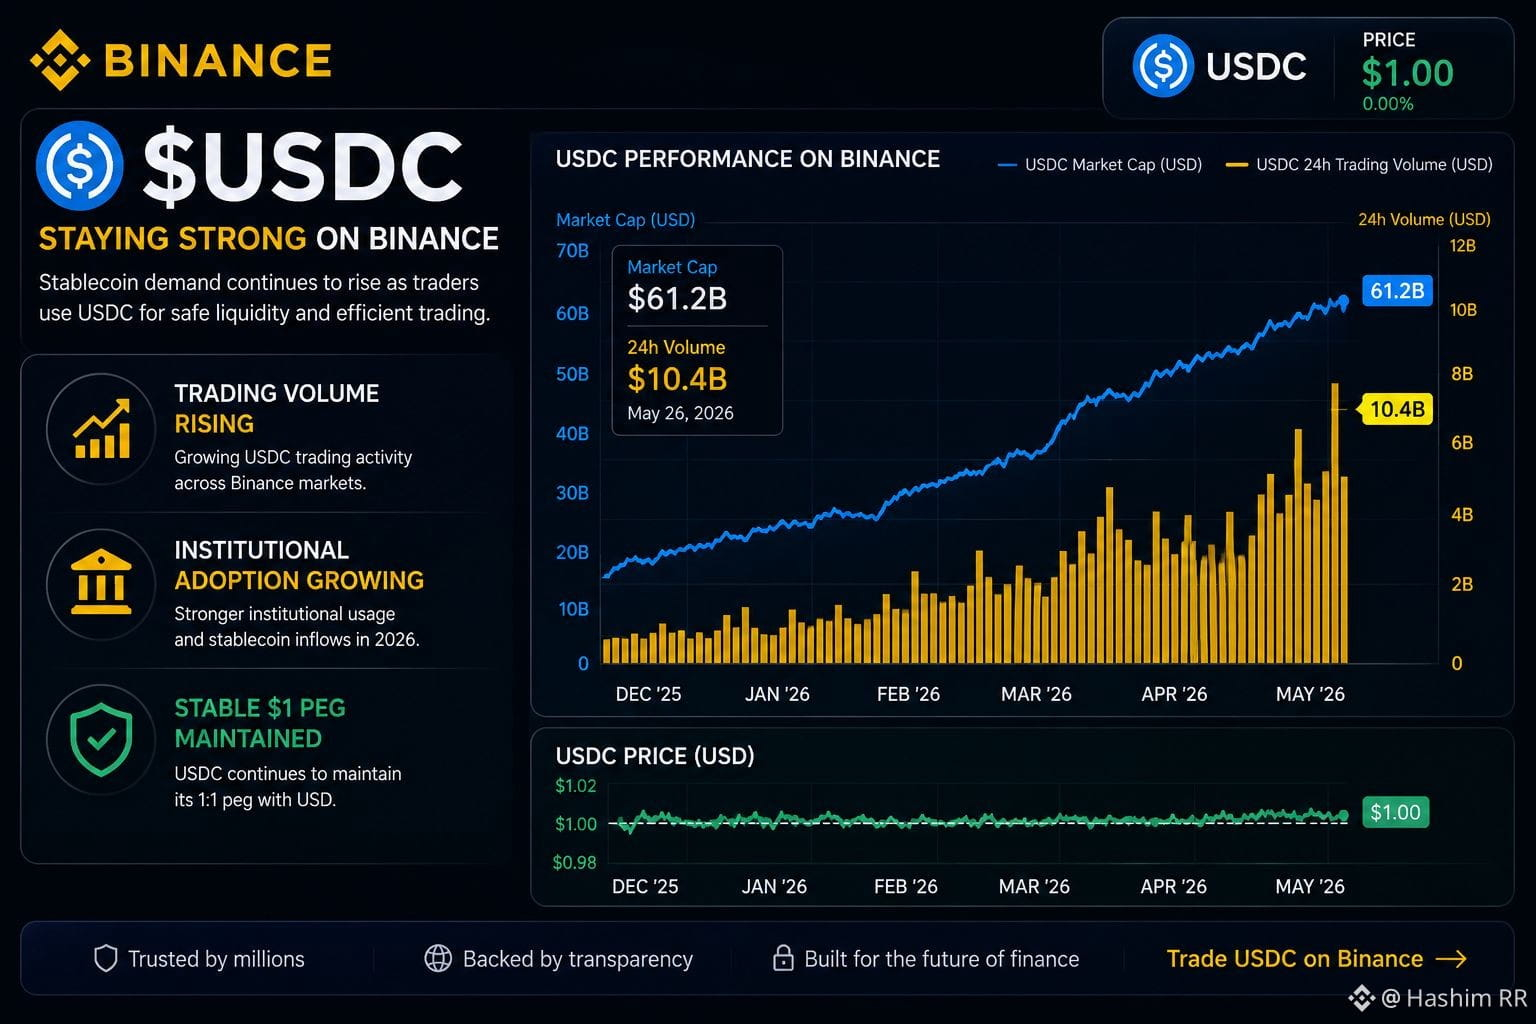This screenshot has width=1536, height=1024.
Task: Click DEC '25 label on performance chart
Action: (648, 694)
